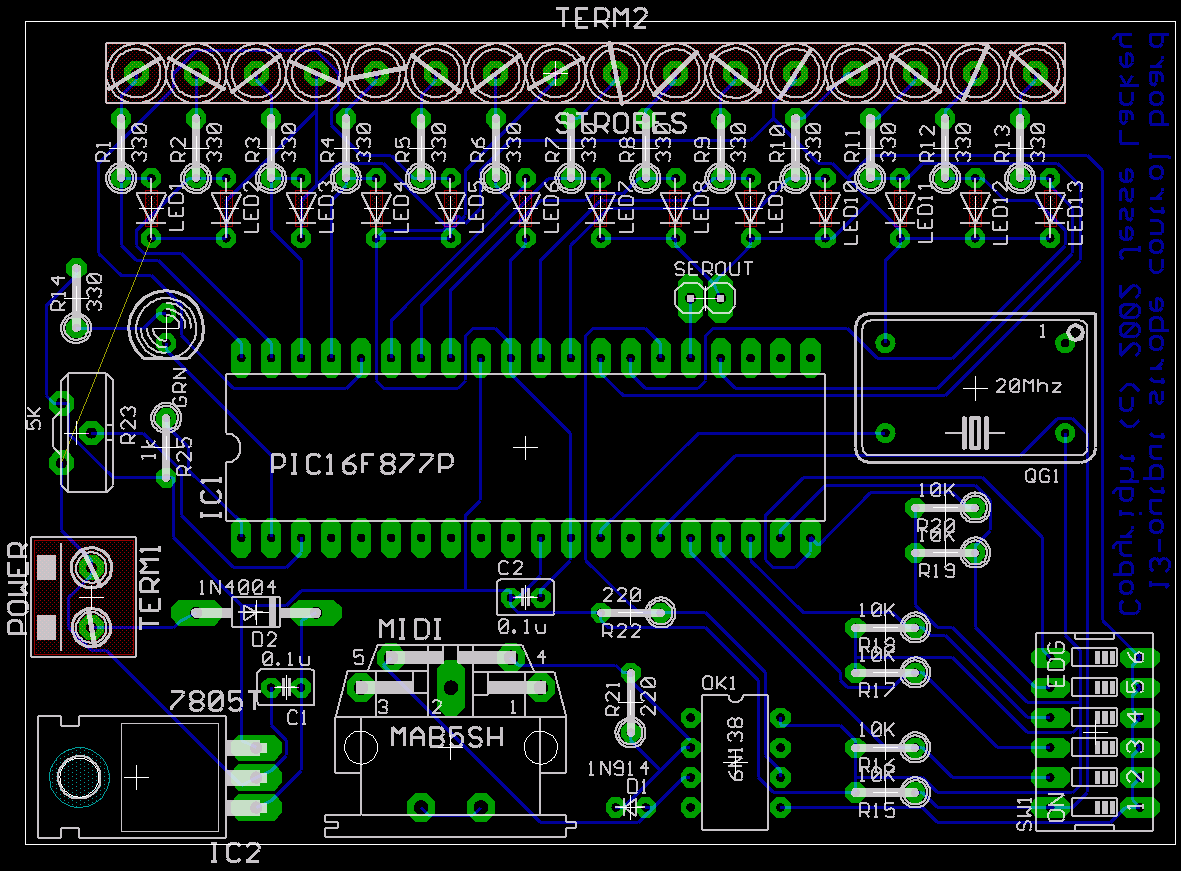Screen dimensions: 1181x871
Task: Click the R15 resistor label
Action: click(877, 811)
